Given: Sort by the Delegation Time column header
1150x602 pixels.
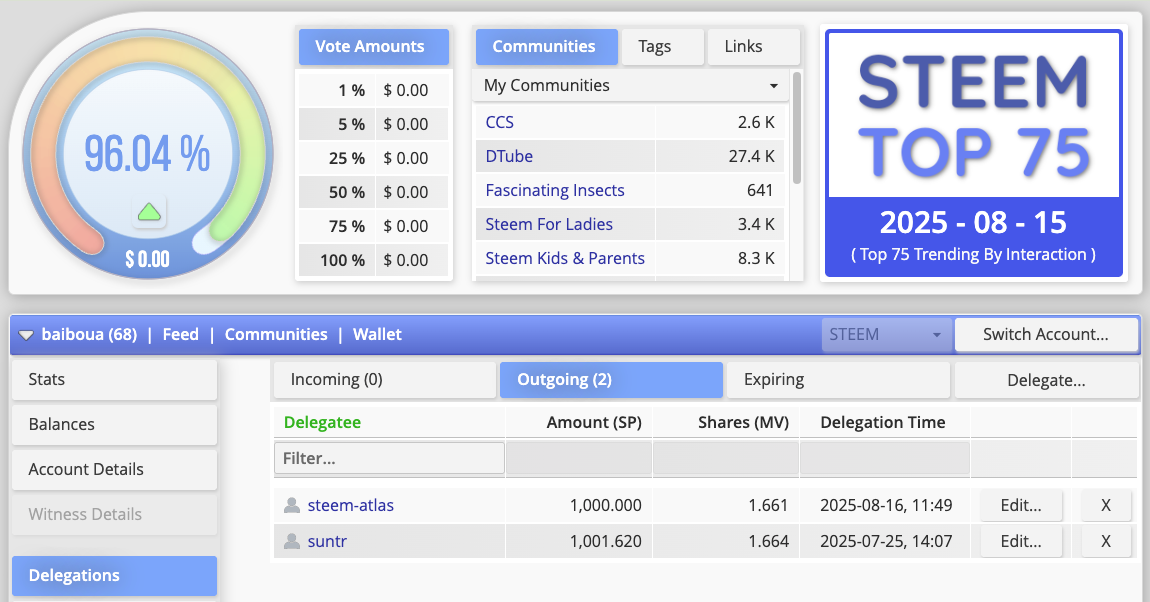Looking at the screenshot, I should pos(882,422).
